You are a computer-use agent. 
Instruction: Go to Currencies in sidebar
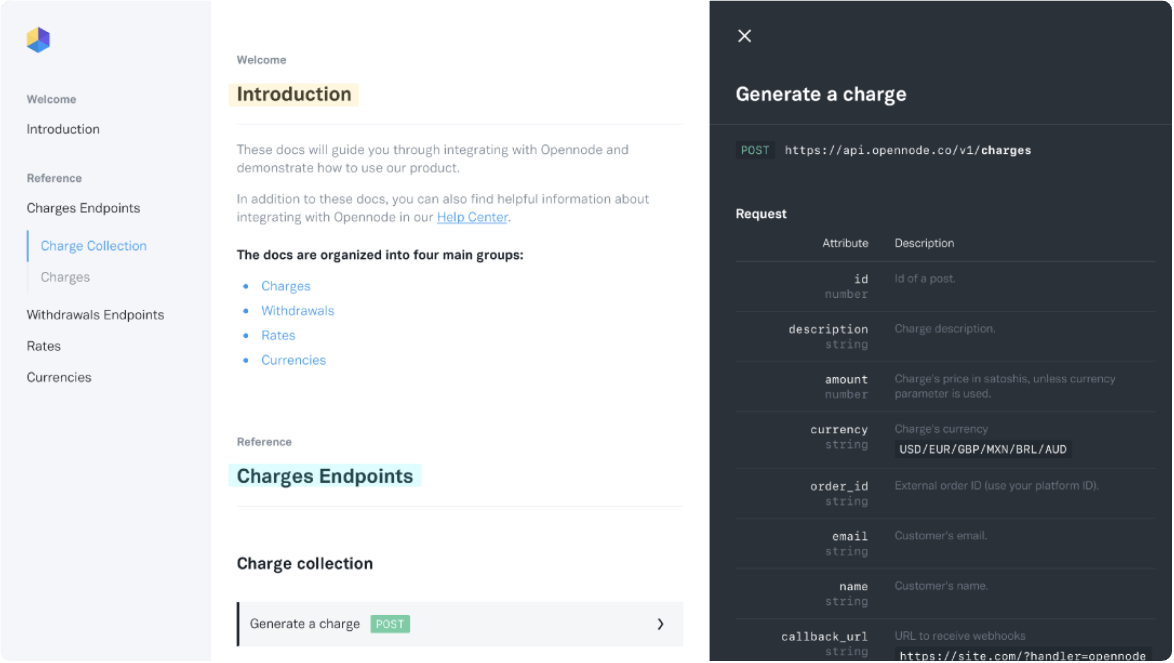click(59, 377)
